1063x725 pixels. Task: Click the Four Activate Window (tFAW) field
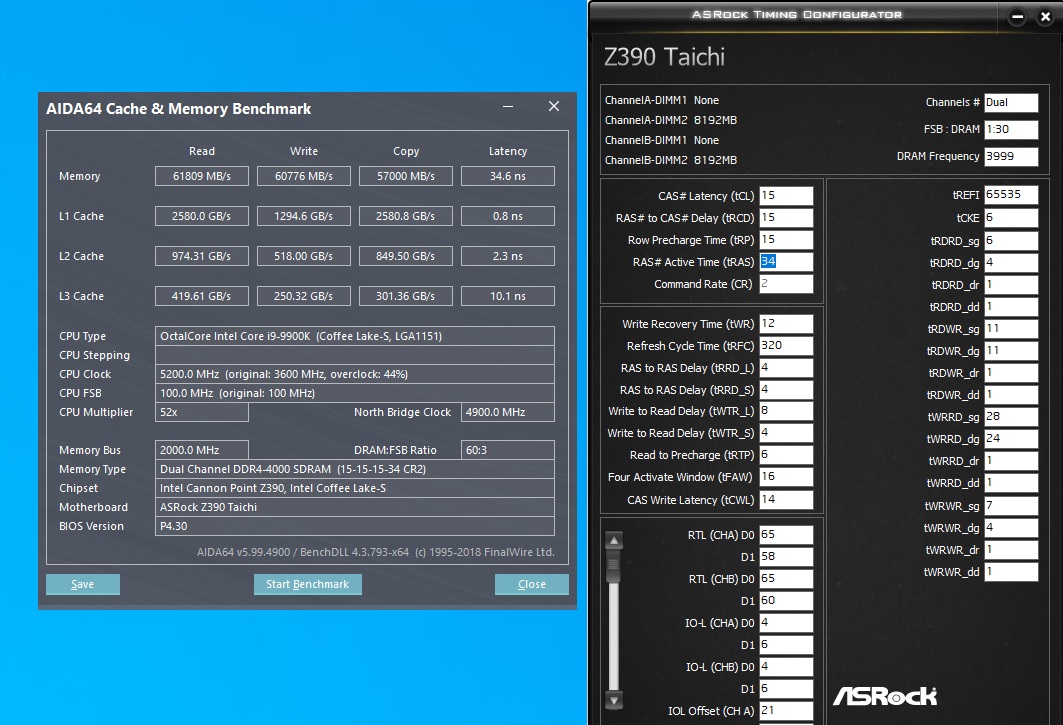(786, 477)
